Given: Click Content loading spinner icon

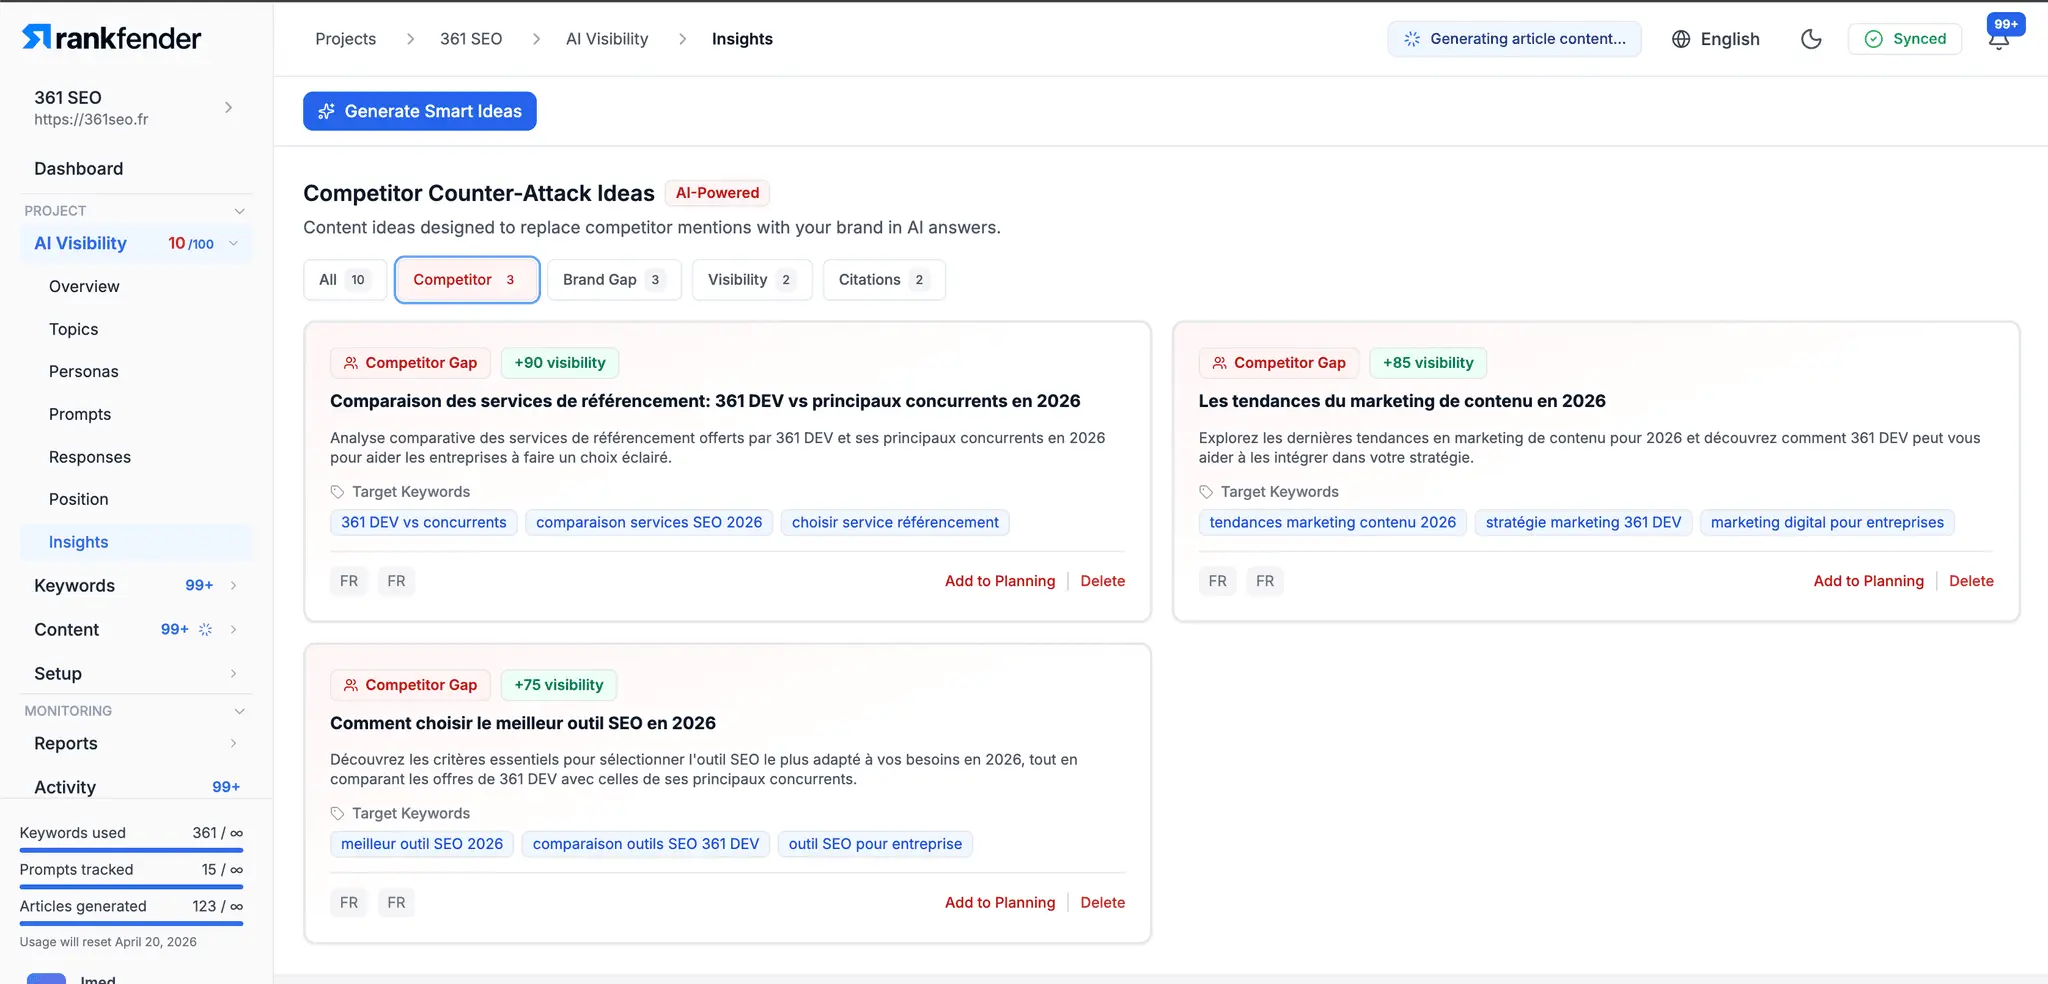Looking at the screenshot, I should coord(205,630).
